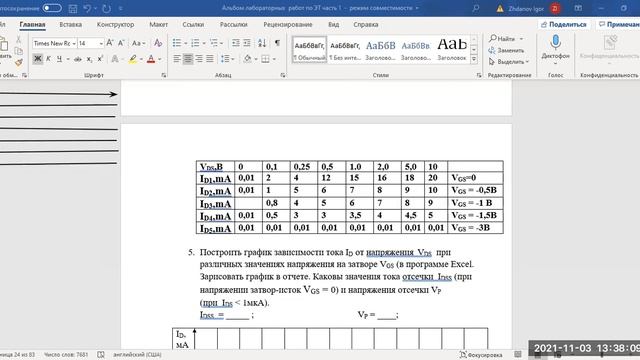Open the Конструктор tab
The height and width of the screenshot is (360, 640).
click(x=116, y=24)
